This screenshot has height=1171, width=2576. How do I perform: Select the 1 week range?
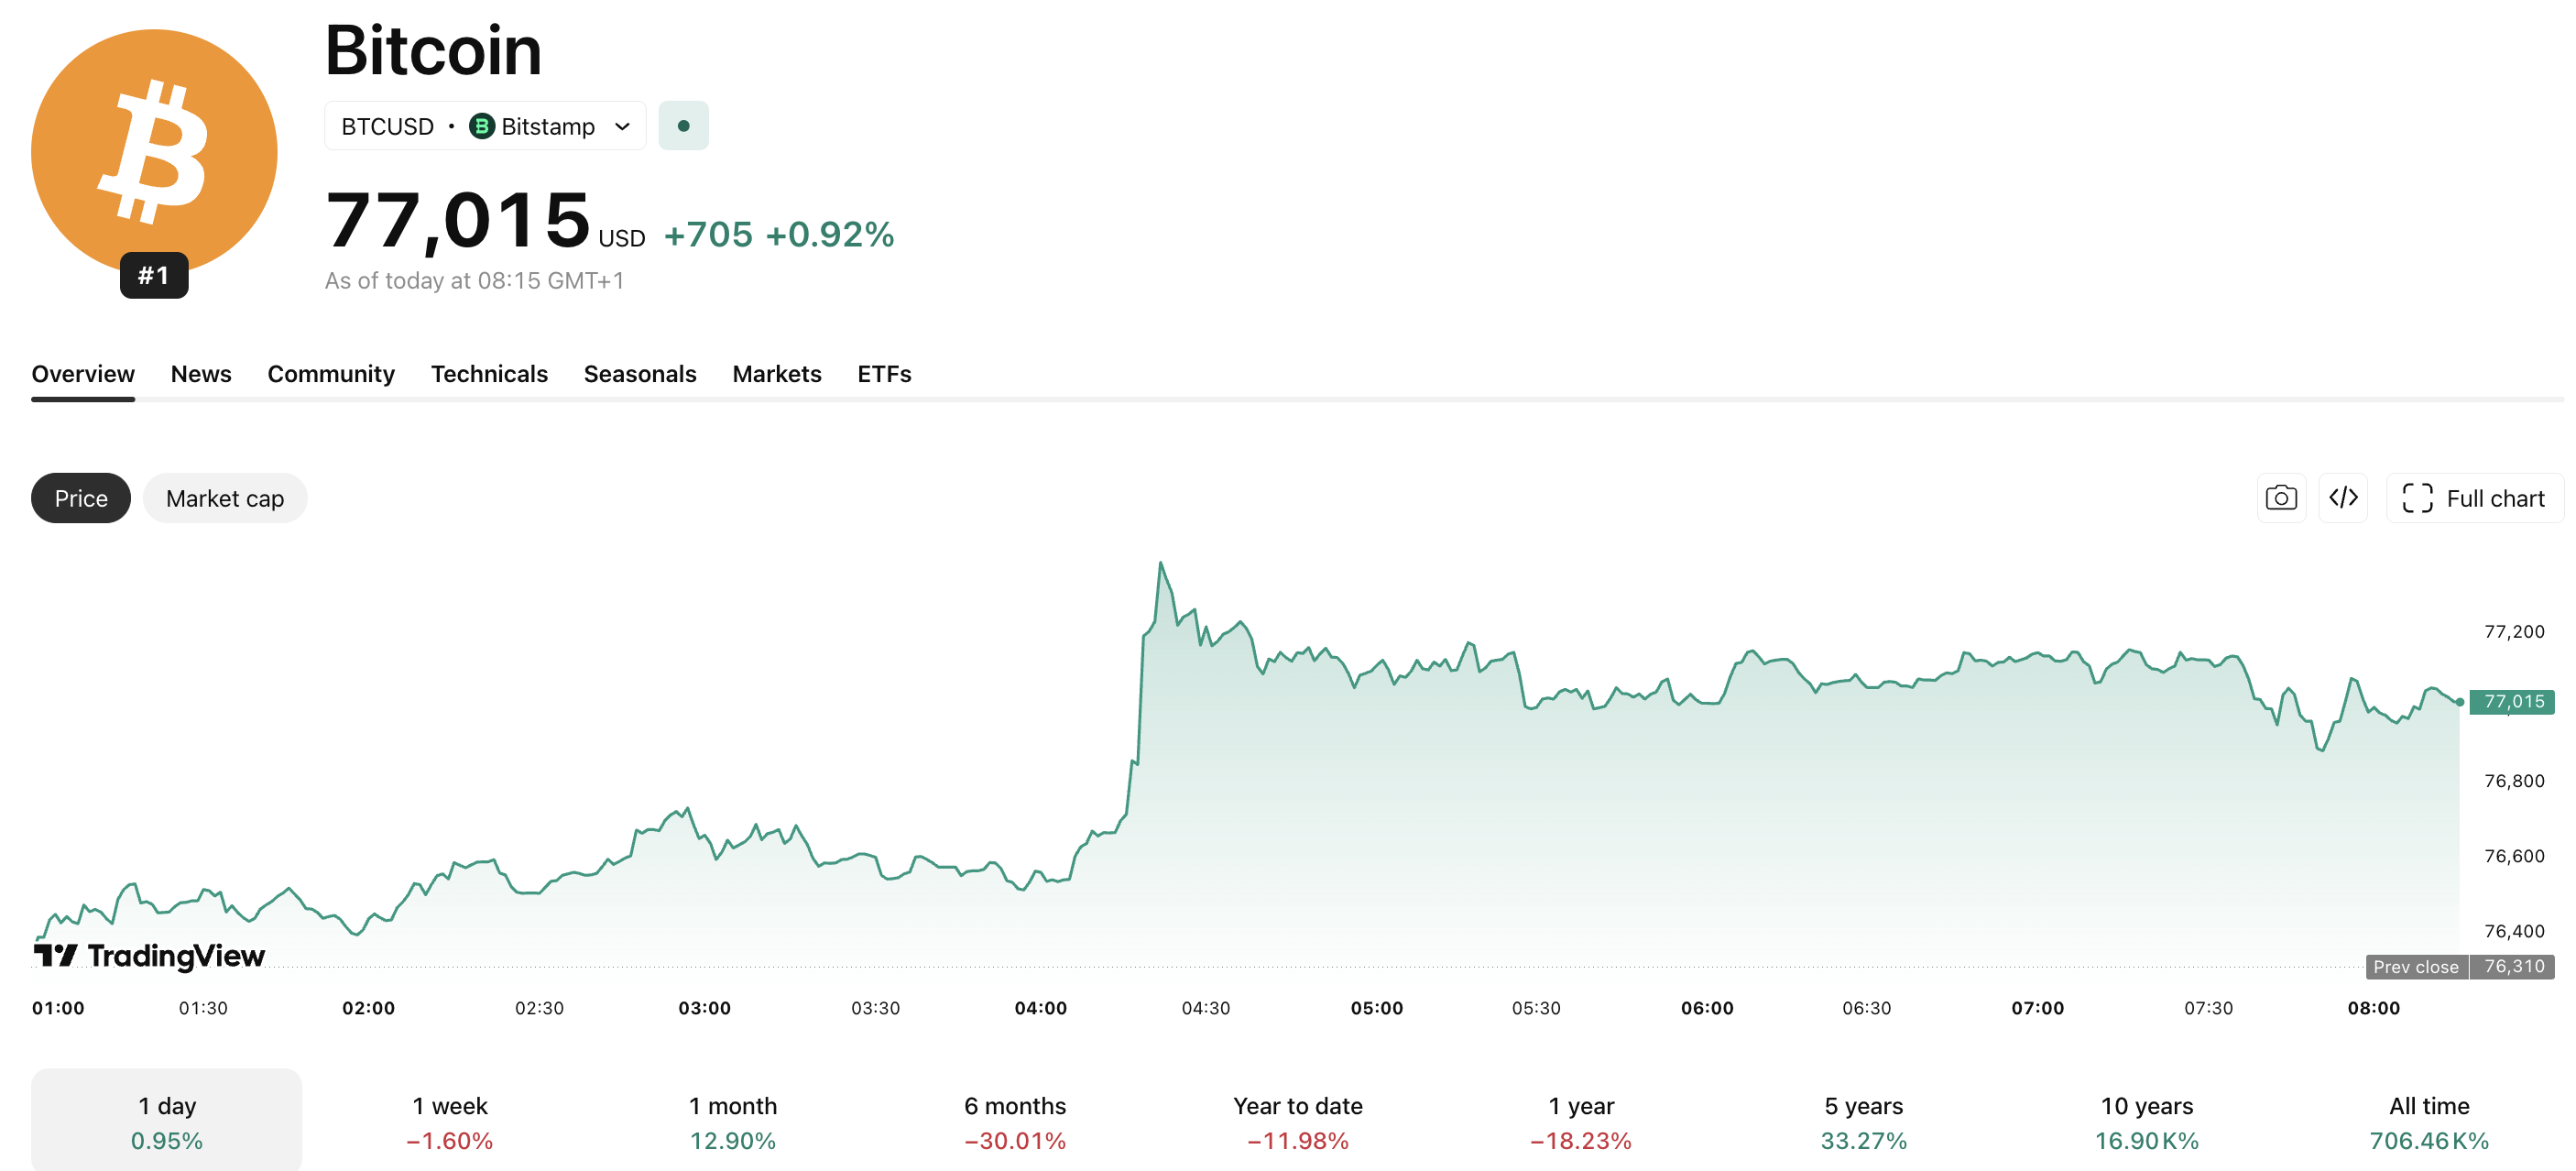450,1122
